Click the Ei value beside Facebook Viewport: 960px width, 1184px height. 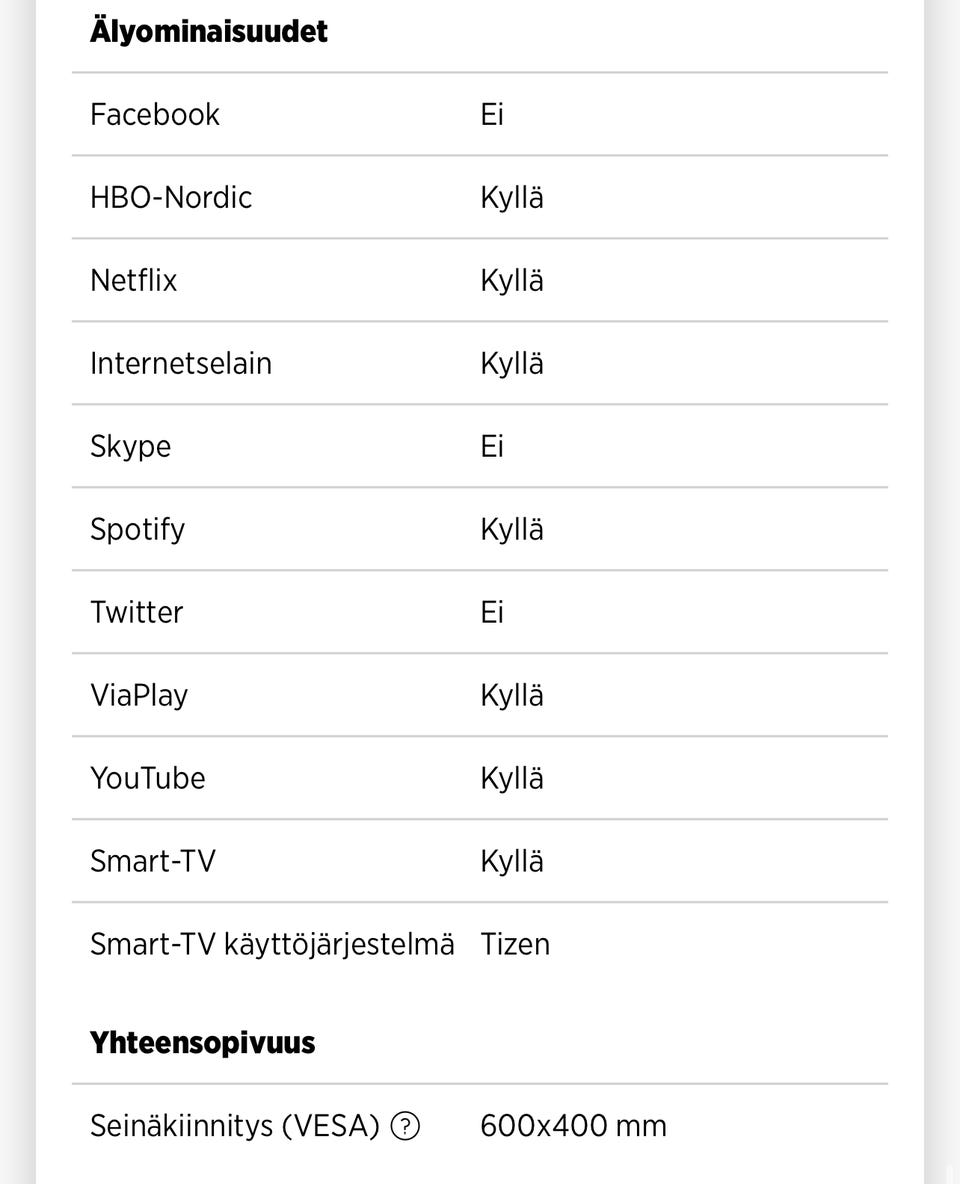click(492, 114)
